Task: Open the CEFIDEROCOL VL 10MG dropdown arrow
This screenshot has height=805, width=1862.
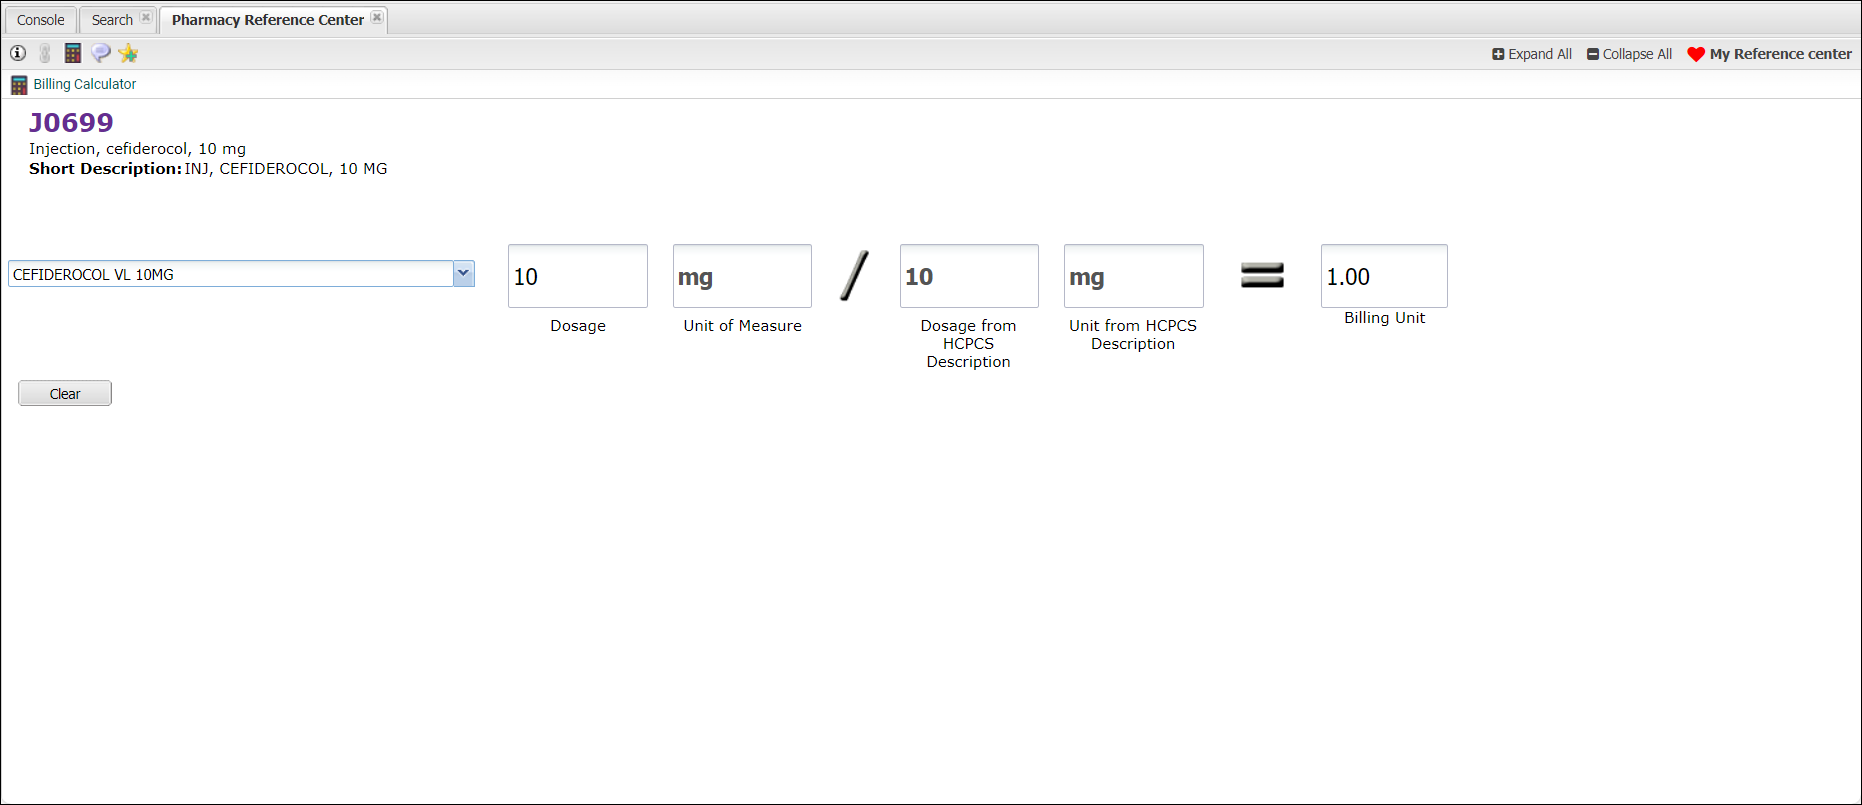Action: (464, 273)
